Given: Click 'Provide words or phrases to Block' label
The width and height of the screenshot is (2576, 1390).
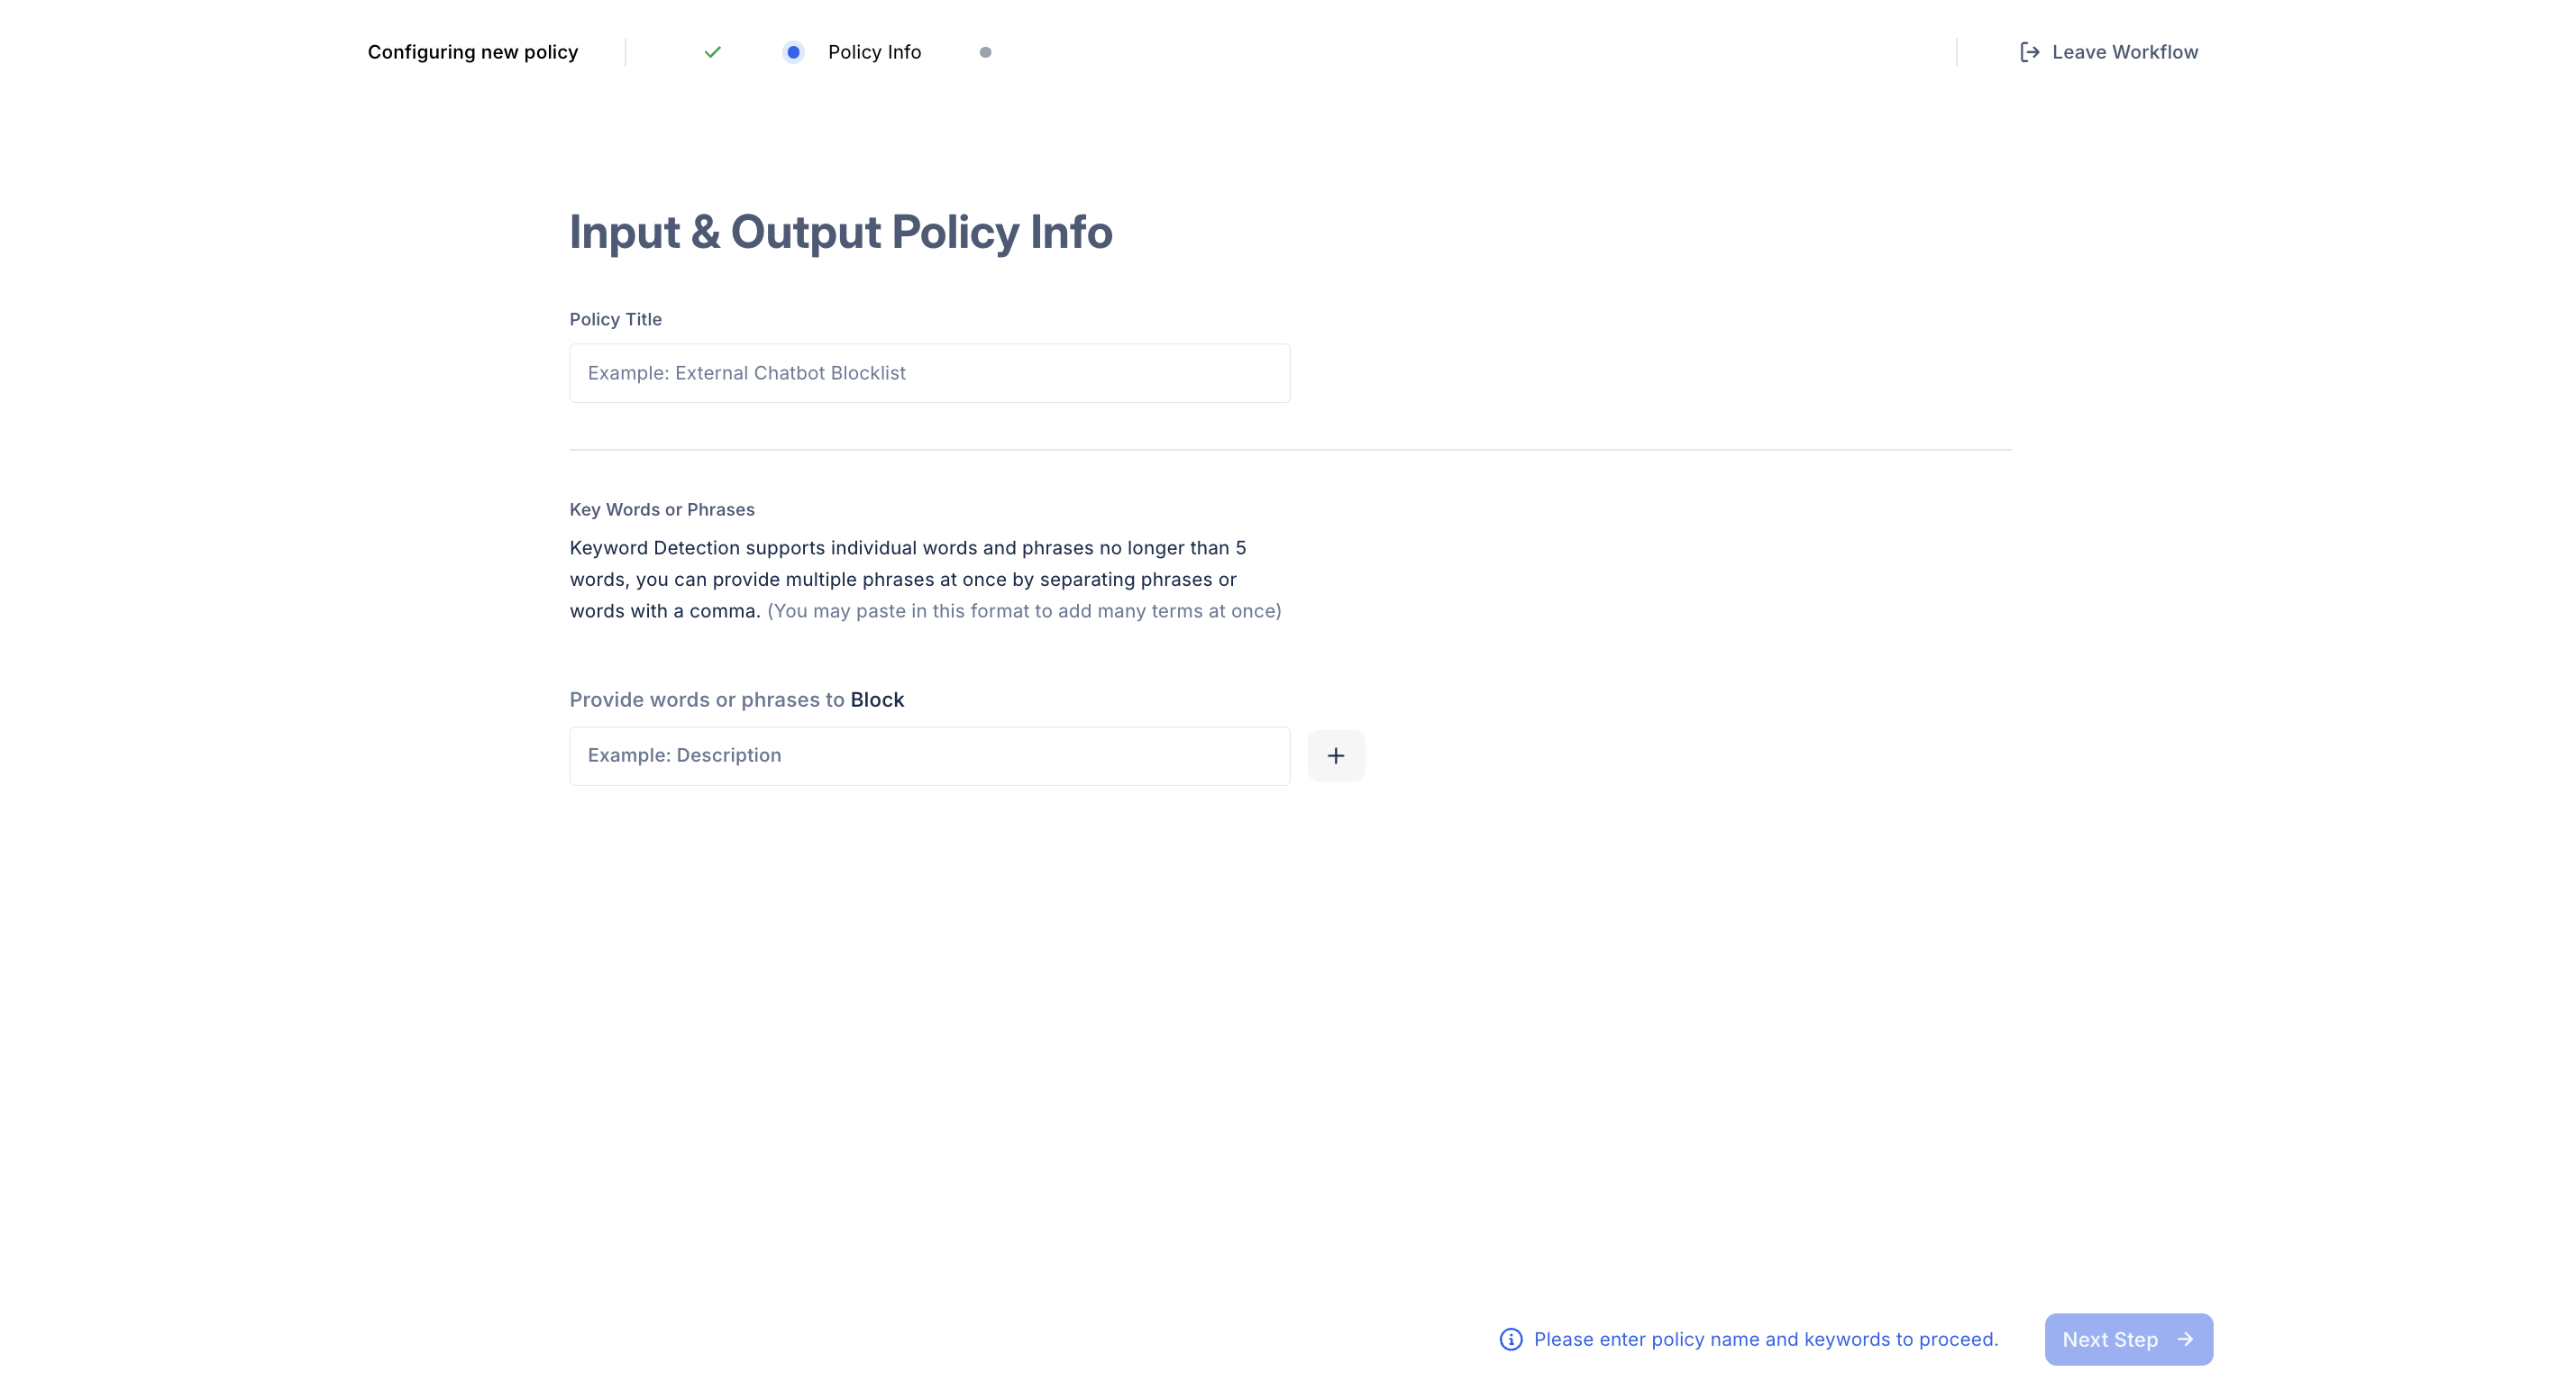Looking at the screenshot, I should click(736, 700).
